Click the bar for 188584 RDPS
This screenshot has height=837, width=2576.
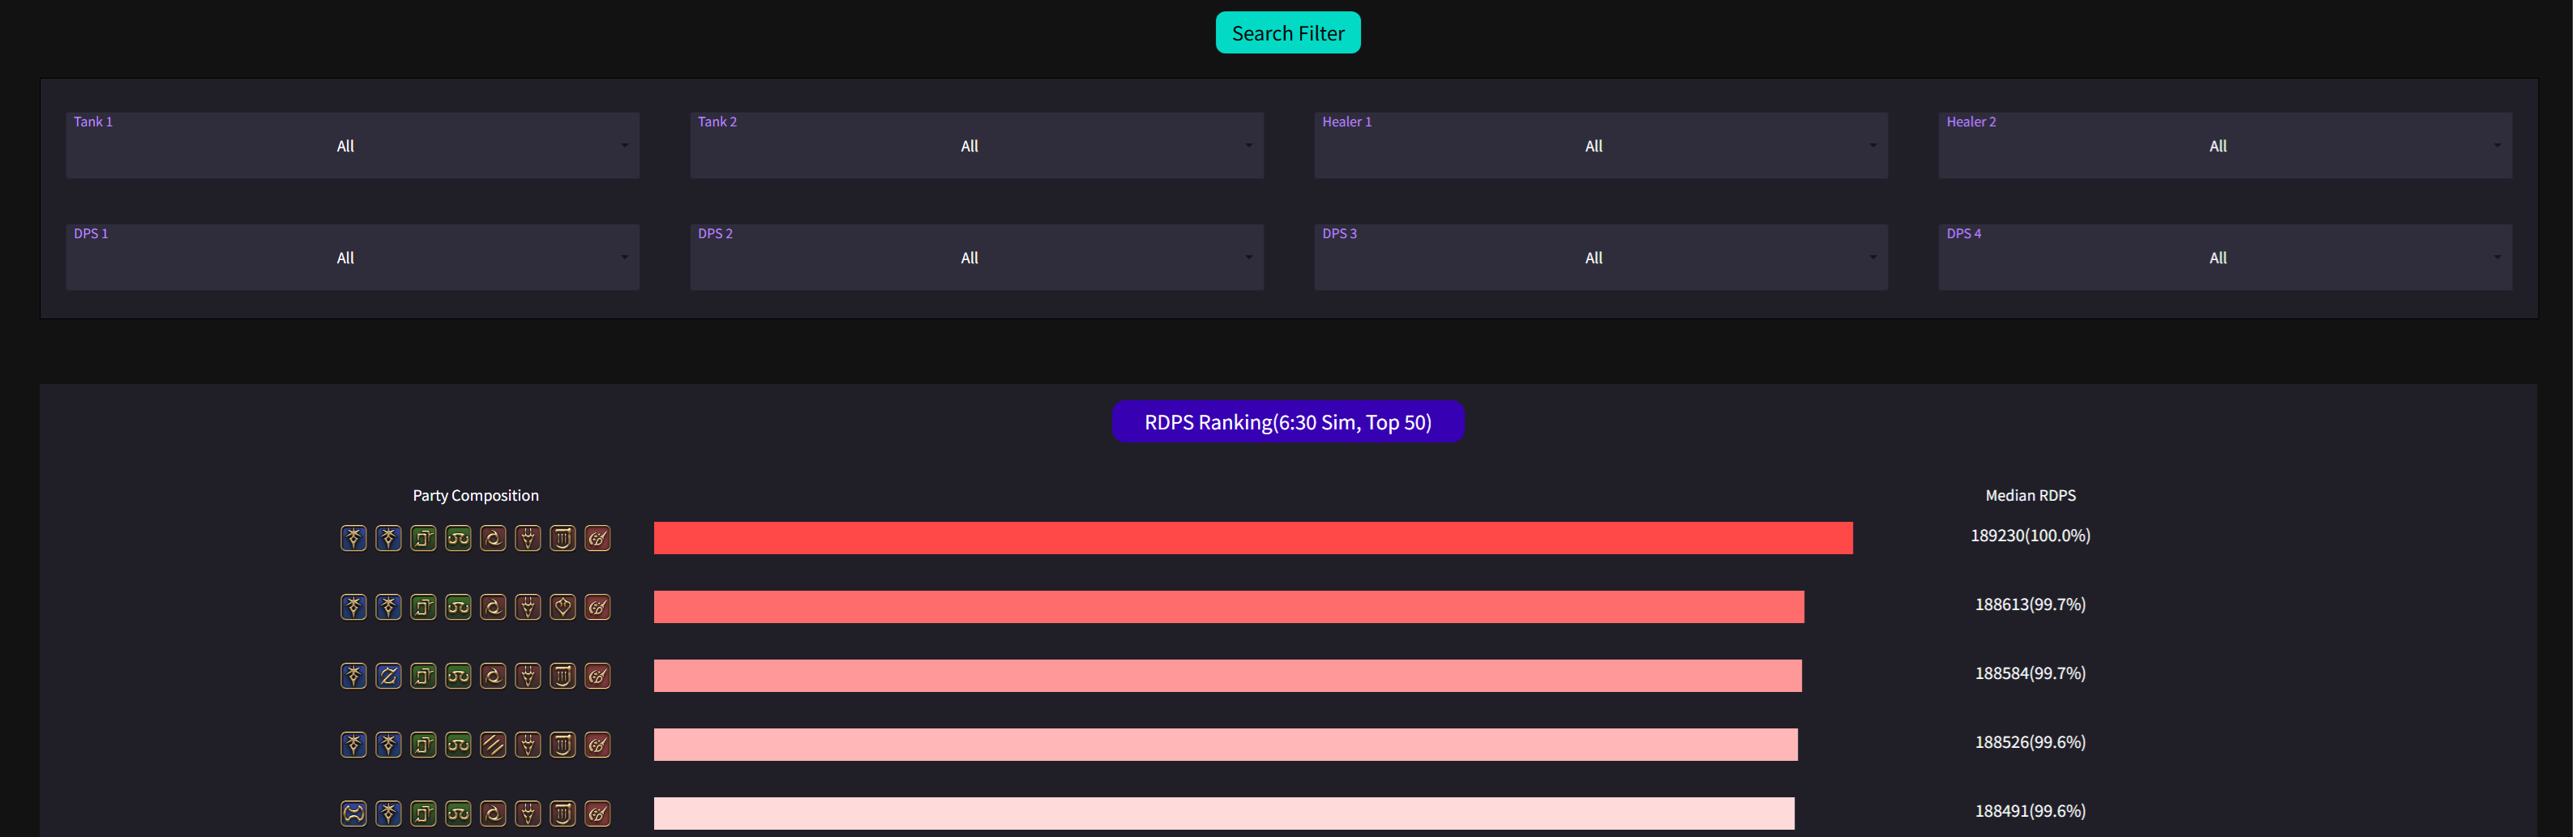tap(1228, 676)
